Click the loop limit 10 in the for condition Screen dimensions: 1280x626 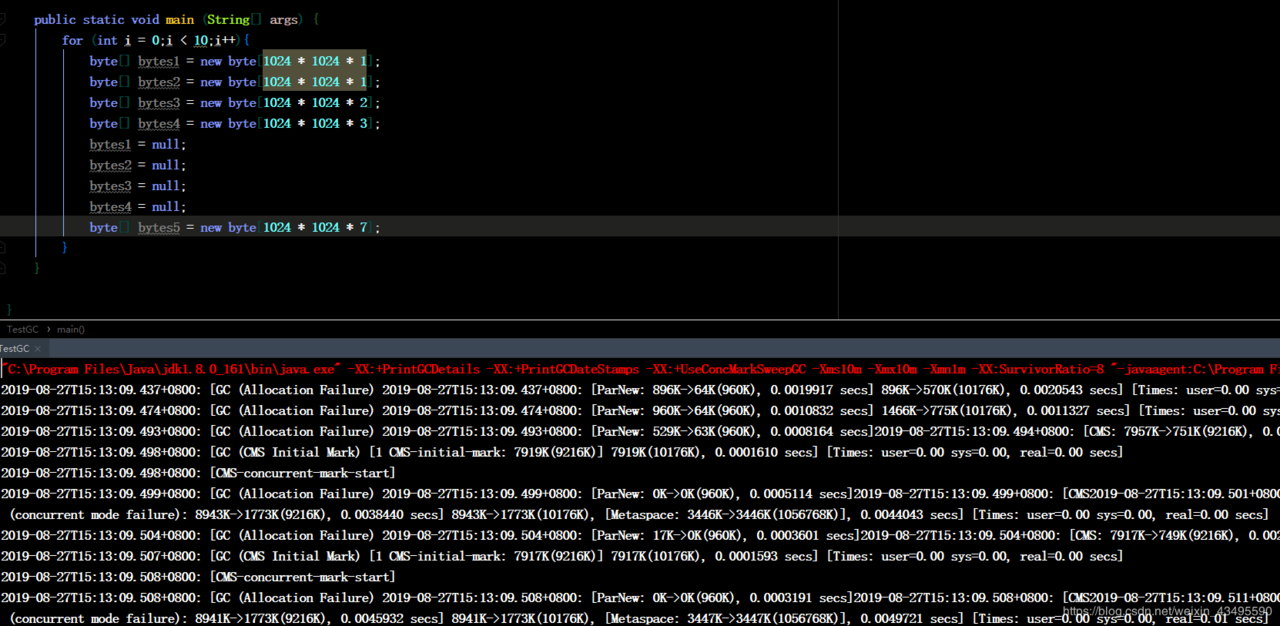coord(201,40)
